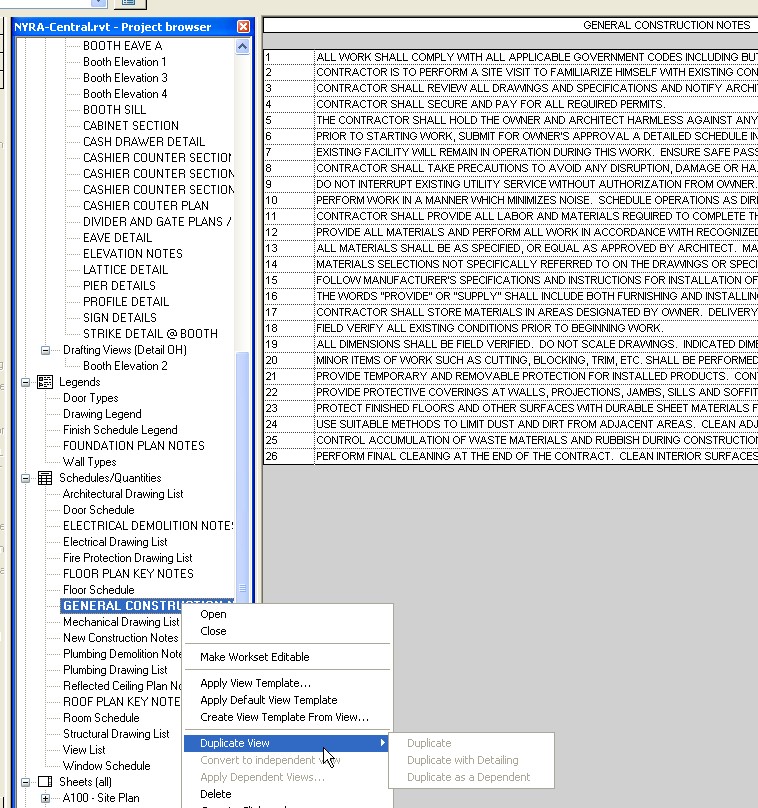Select FOUNDATION PLAN NOTES legend
This screenshot has height=808, width=758.
point(134,446)
